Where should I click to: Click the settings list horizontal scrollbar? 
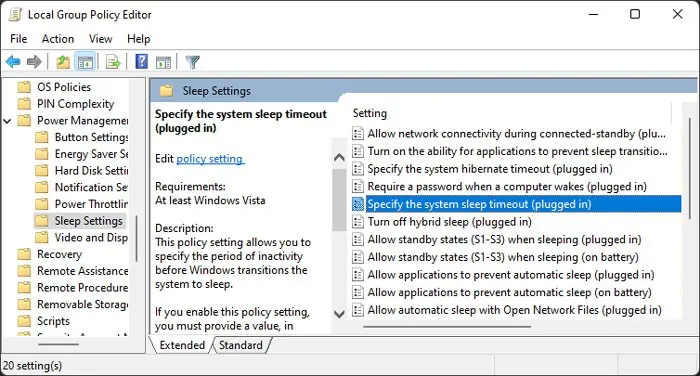coord(447,326)
